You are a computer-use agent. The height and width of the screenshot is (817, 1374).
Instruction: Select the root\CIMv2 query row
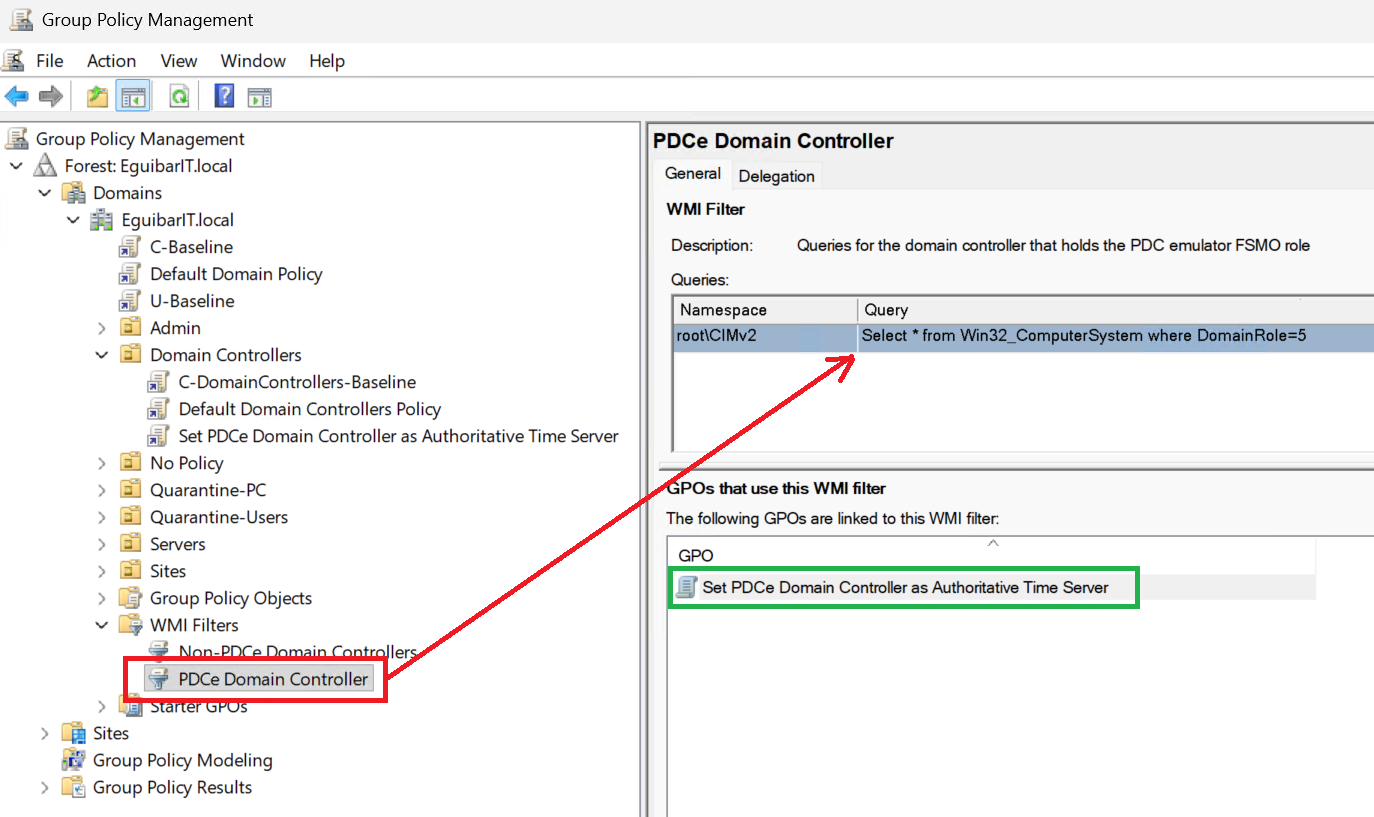(717, 336)
